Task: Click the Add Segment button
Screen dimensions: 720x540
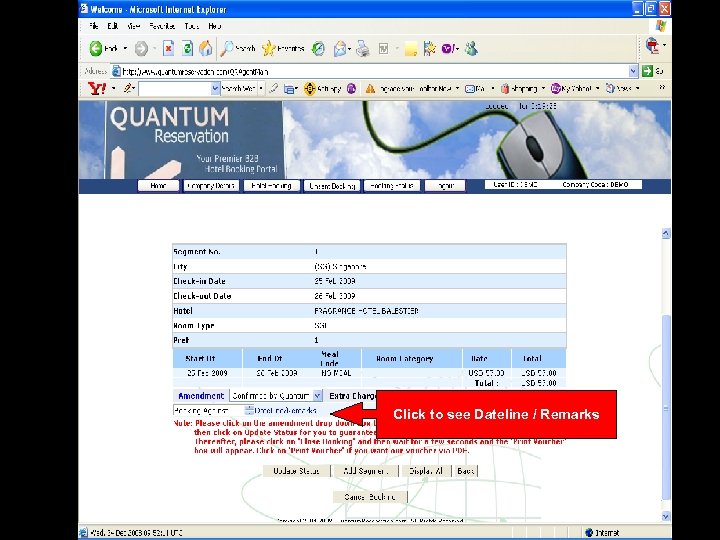Action: (x=366, y=471)
